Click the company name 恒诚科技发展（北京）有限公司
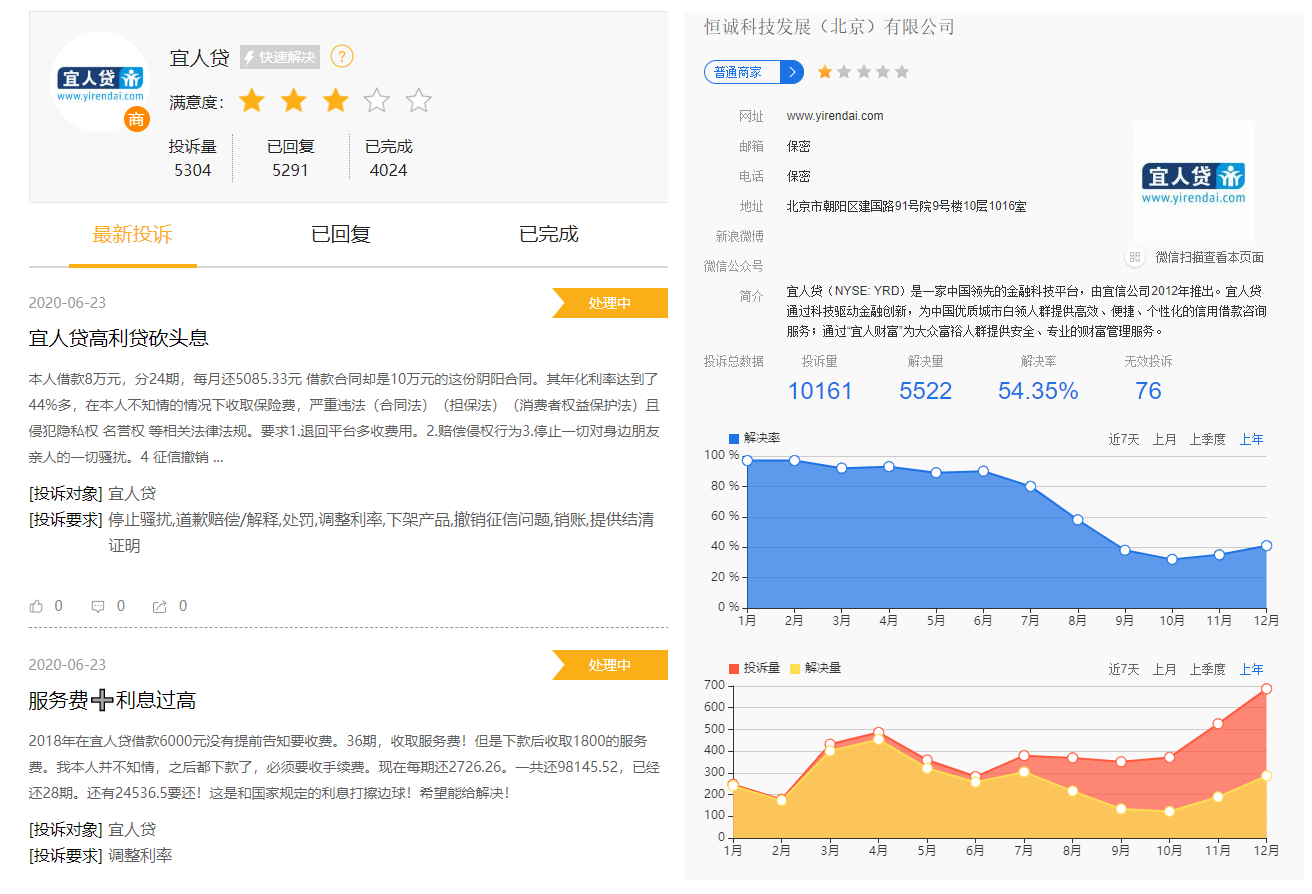 pos(829,27)
